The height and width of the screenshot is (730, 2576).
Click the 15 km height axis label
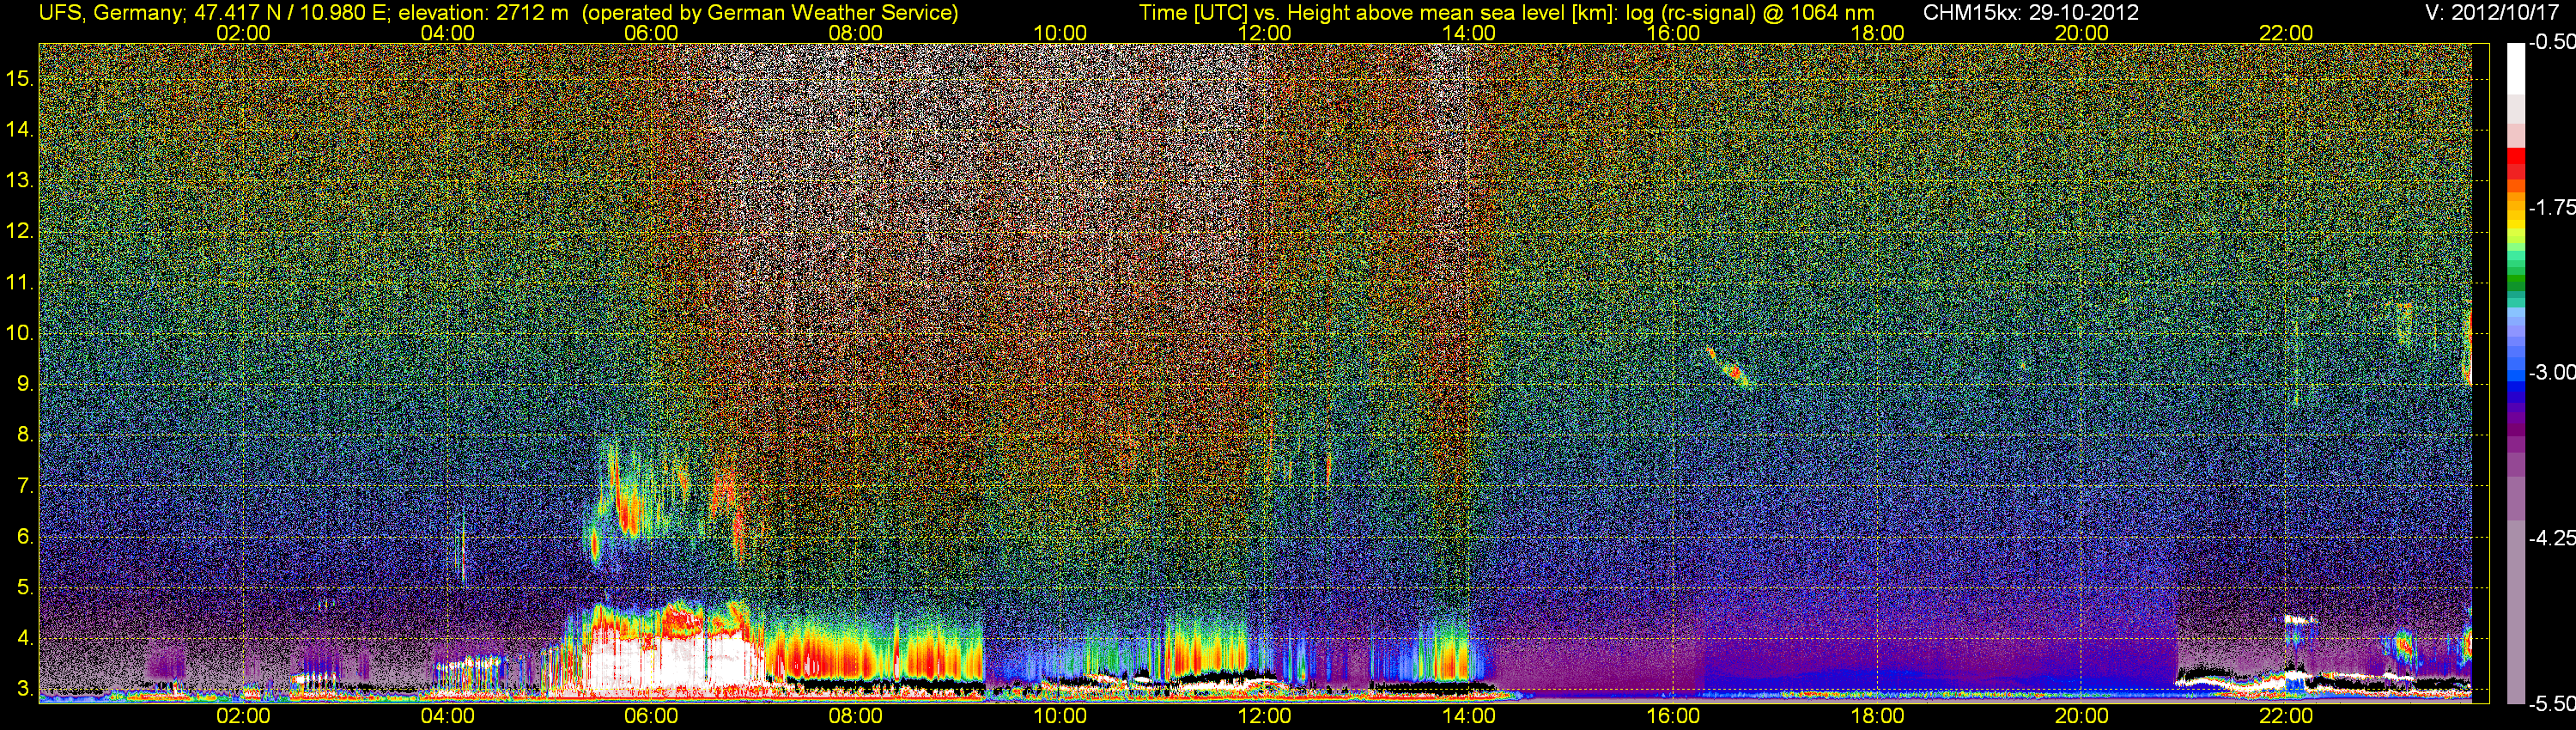(x=19, y=79)
